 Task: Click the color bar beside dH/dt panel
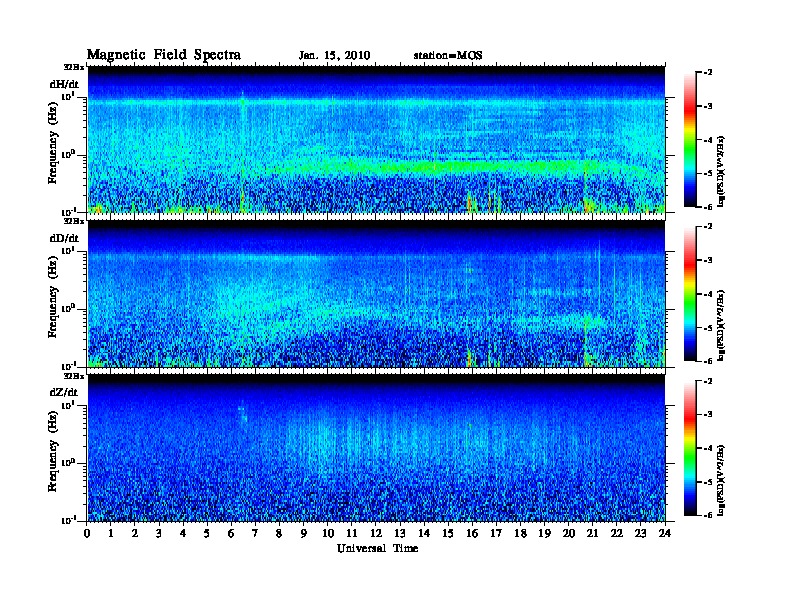[x=690, y=139]
